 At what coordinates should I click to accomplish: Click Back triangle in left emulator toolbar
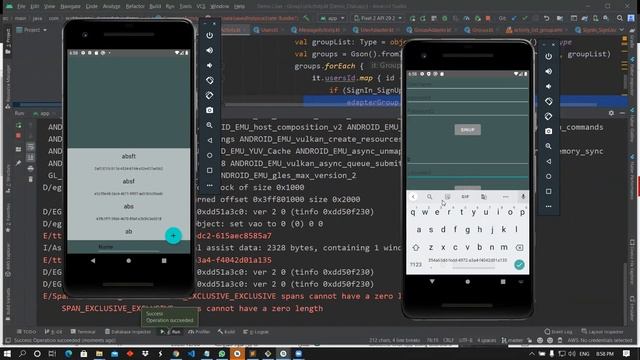[x=209, y=140]
